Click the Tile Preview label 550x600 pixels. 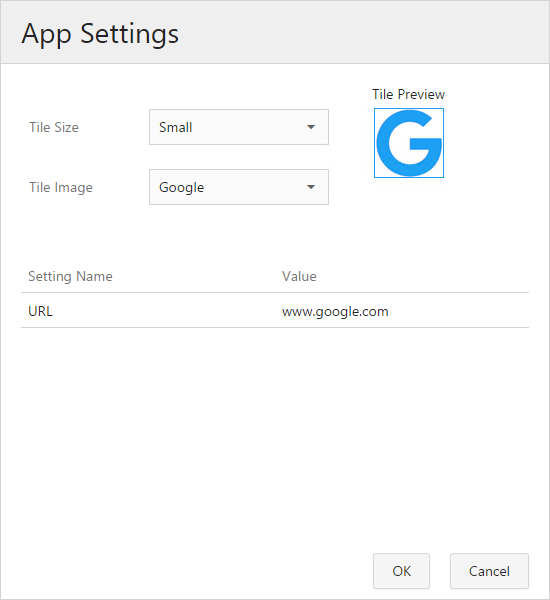tap(408, 94)
